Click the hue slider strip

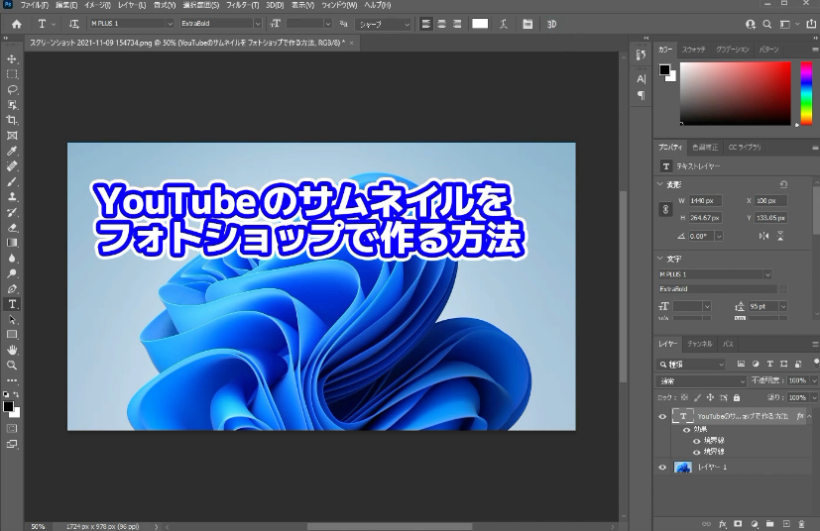pos(806,93)
